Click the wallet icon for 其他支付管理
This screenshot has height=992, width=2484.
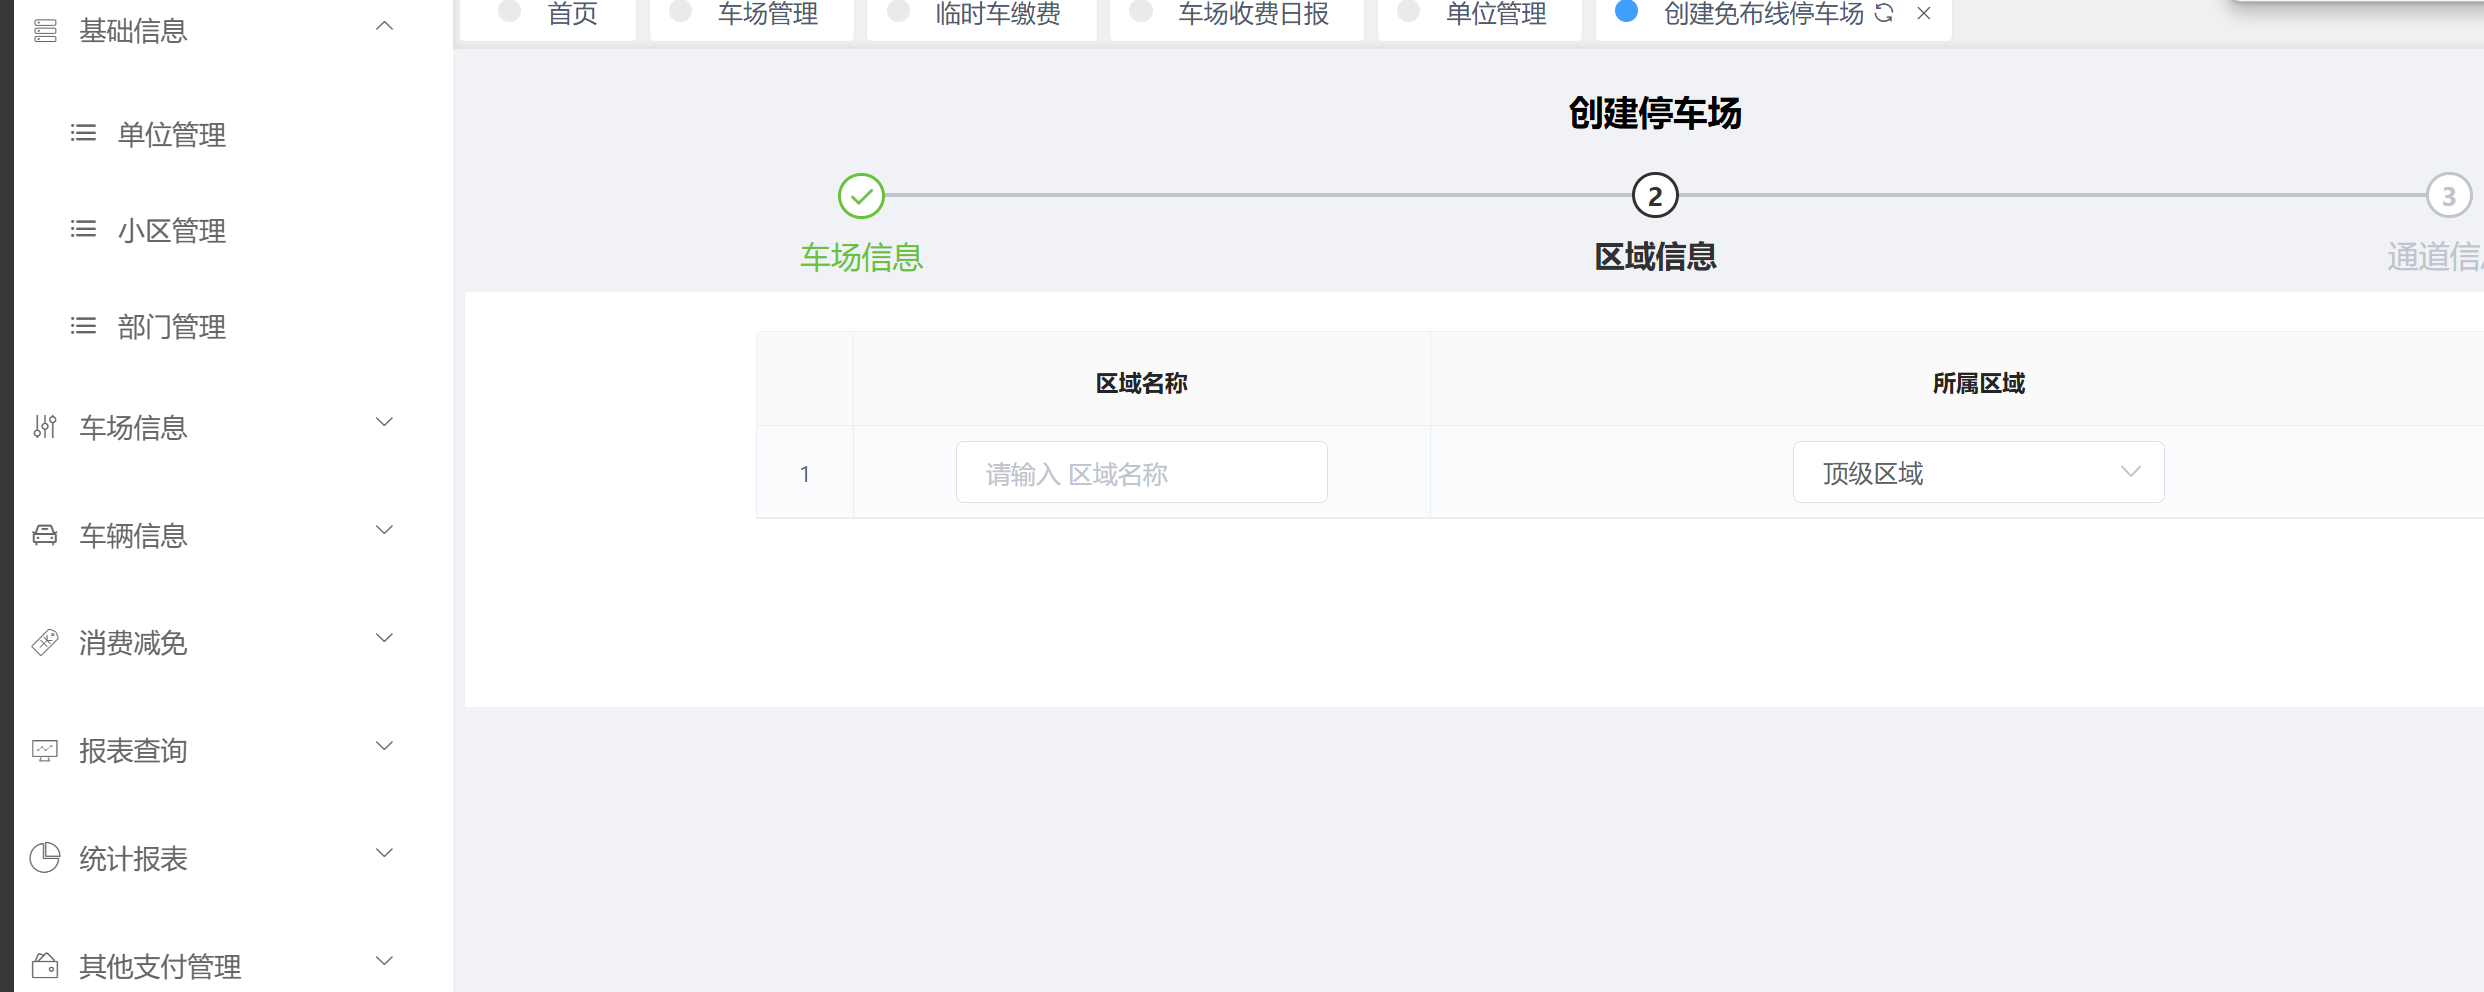[x=45, y=965]
